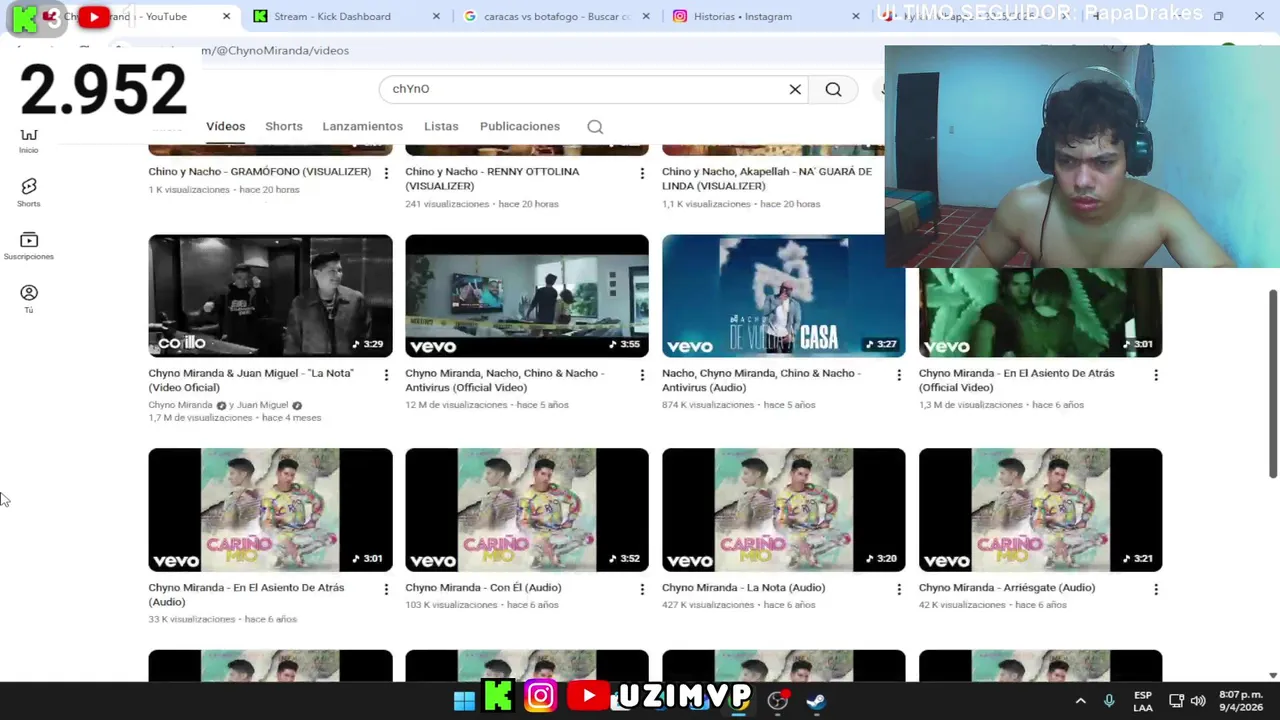Open Antivirus (Official Video) title link
Screen dimensions: 1280x720
(x=505, y=380)
